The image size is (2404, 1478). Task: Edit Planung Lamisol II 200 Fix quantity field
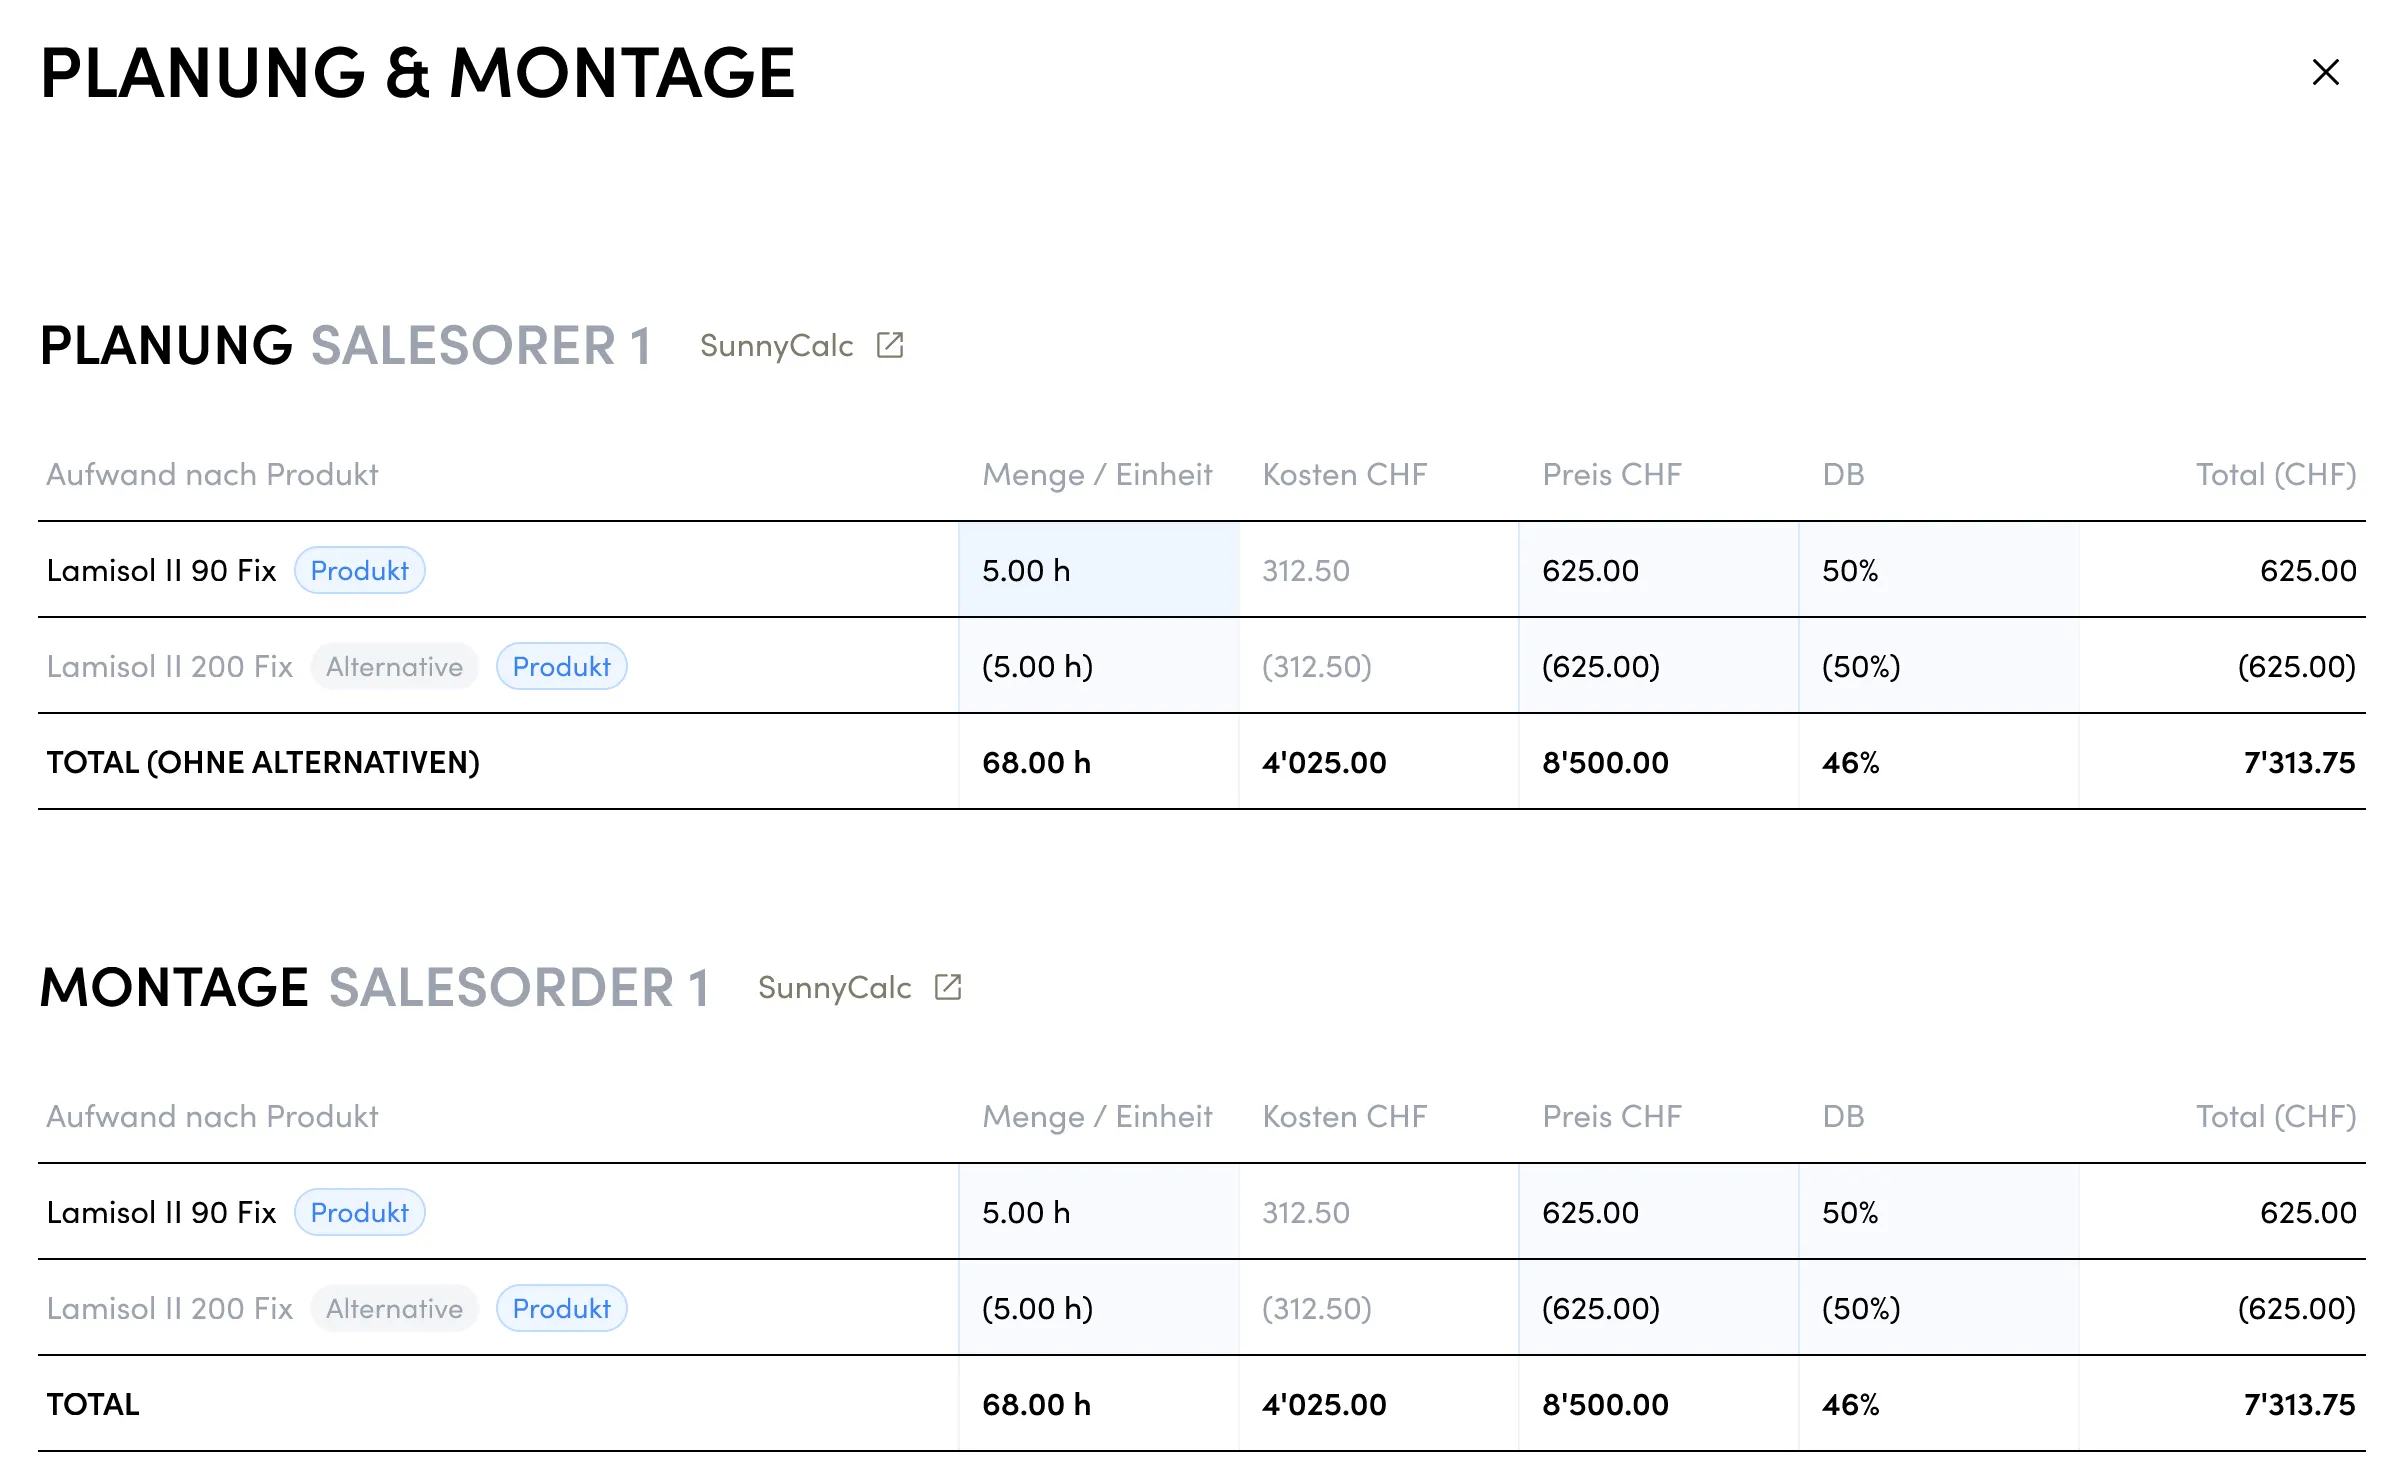click(1098, 666)
